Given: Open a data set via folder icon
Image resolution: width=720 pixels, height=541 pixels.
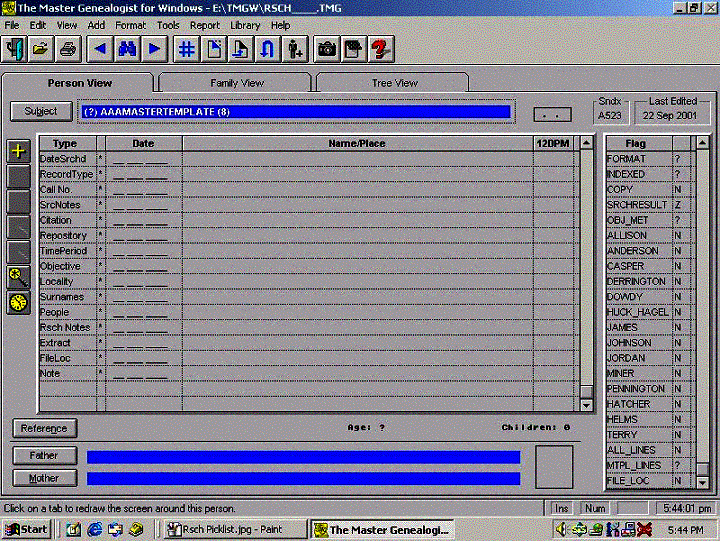Looking at the screenshot, I should click(x=41, y=49).
